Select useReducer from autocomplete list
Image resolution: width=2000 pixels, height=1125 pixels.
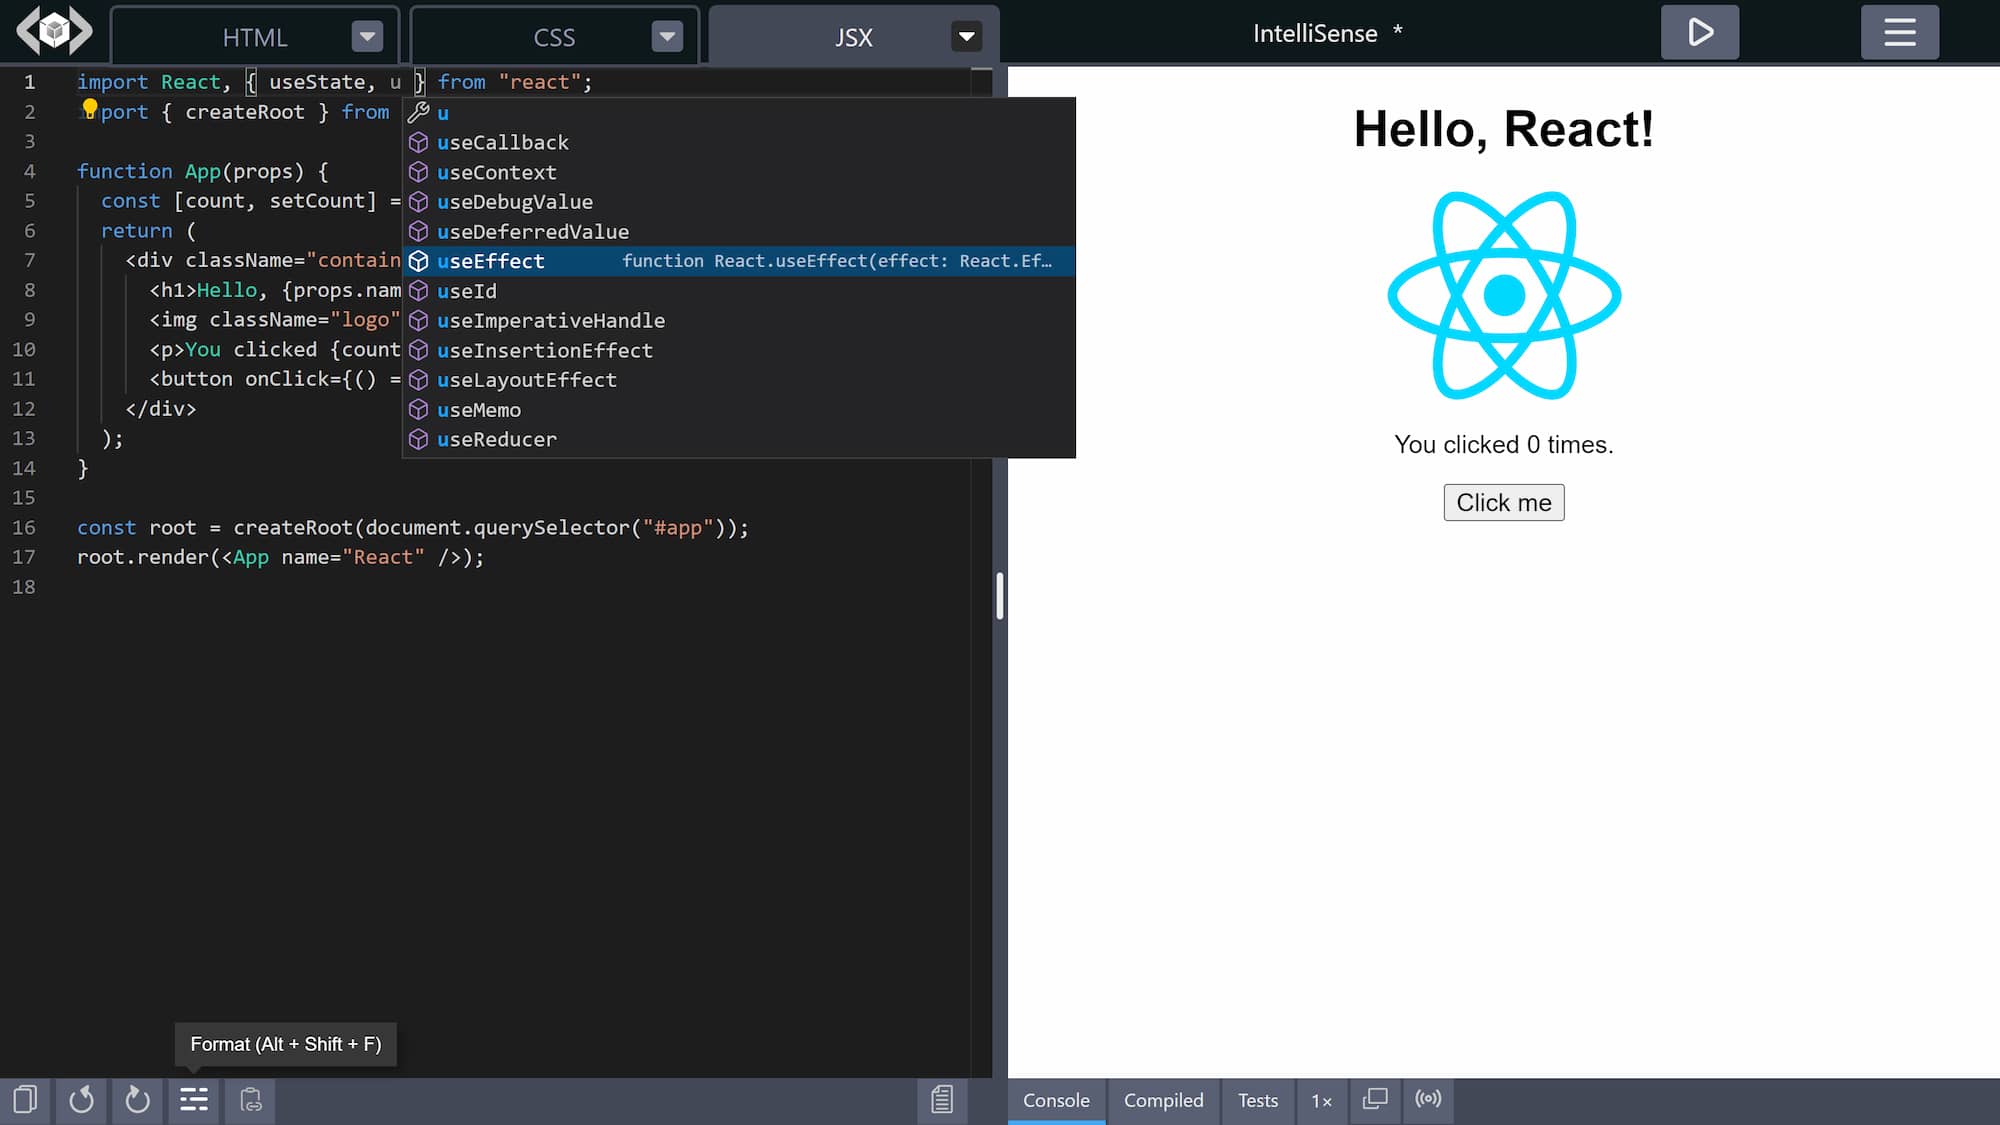(496, 438)
